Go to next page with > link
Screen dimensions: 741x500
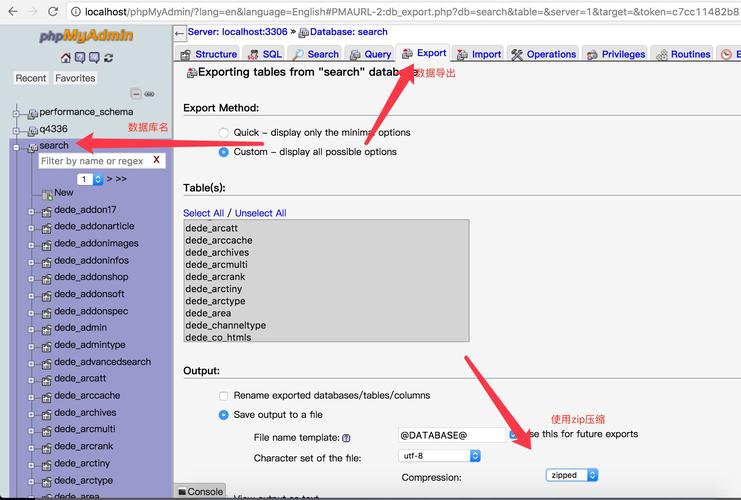click(110, 179)
